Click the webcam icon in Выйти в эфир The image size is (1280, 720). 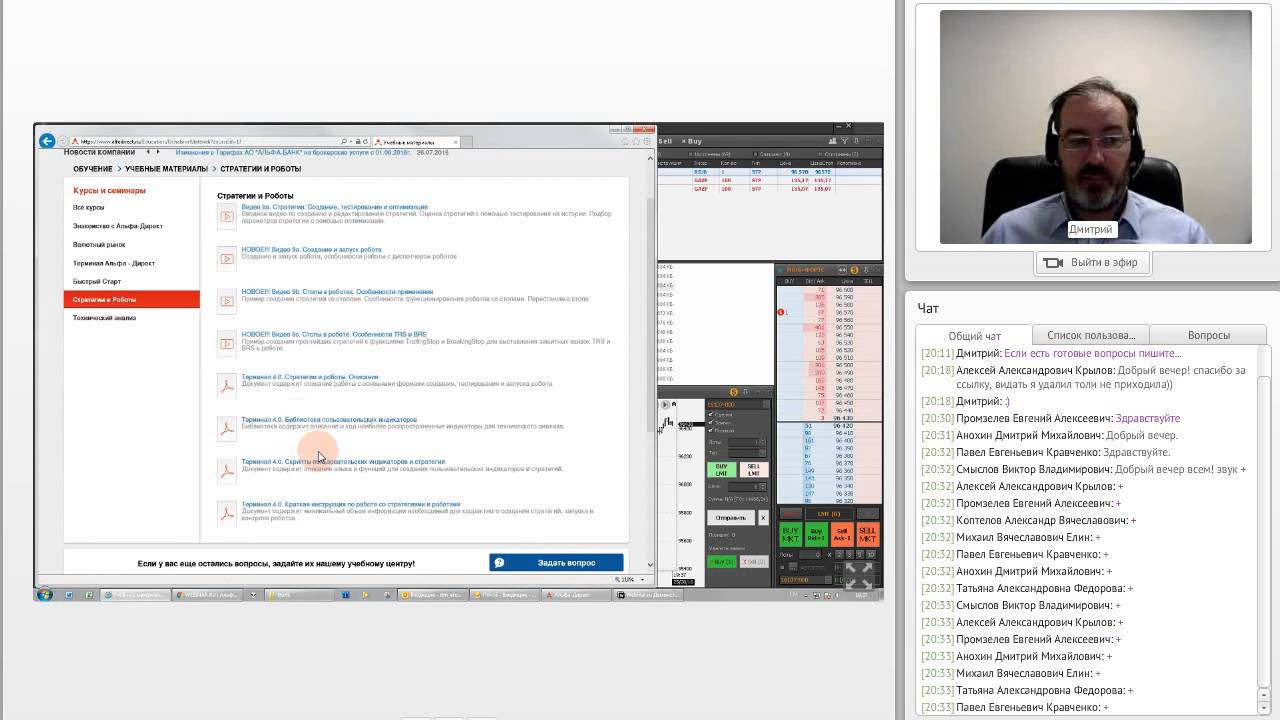pos(1052,263)
